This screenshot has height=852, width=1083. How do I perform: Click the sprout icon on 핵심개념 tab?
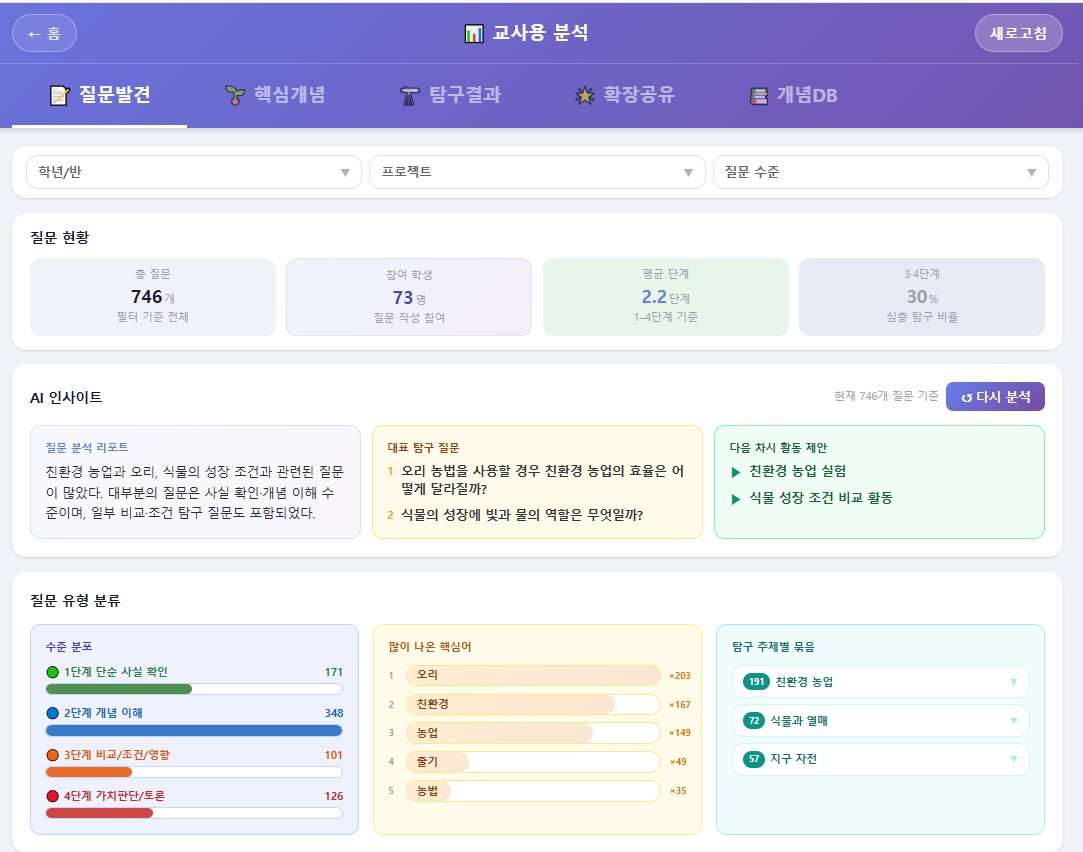pyautogui.click(x=235, y=95)
